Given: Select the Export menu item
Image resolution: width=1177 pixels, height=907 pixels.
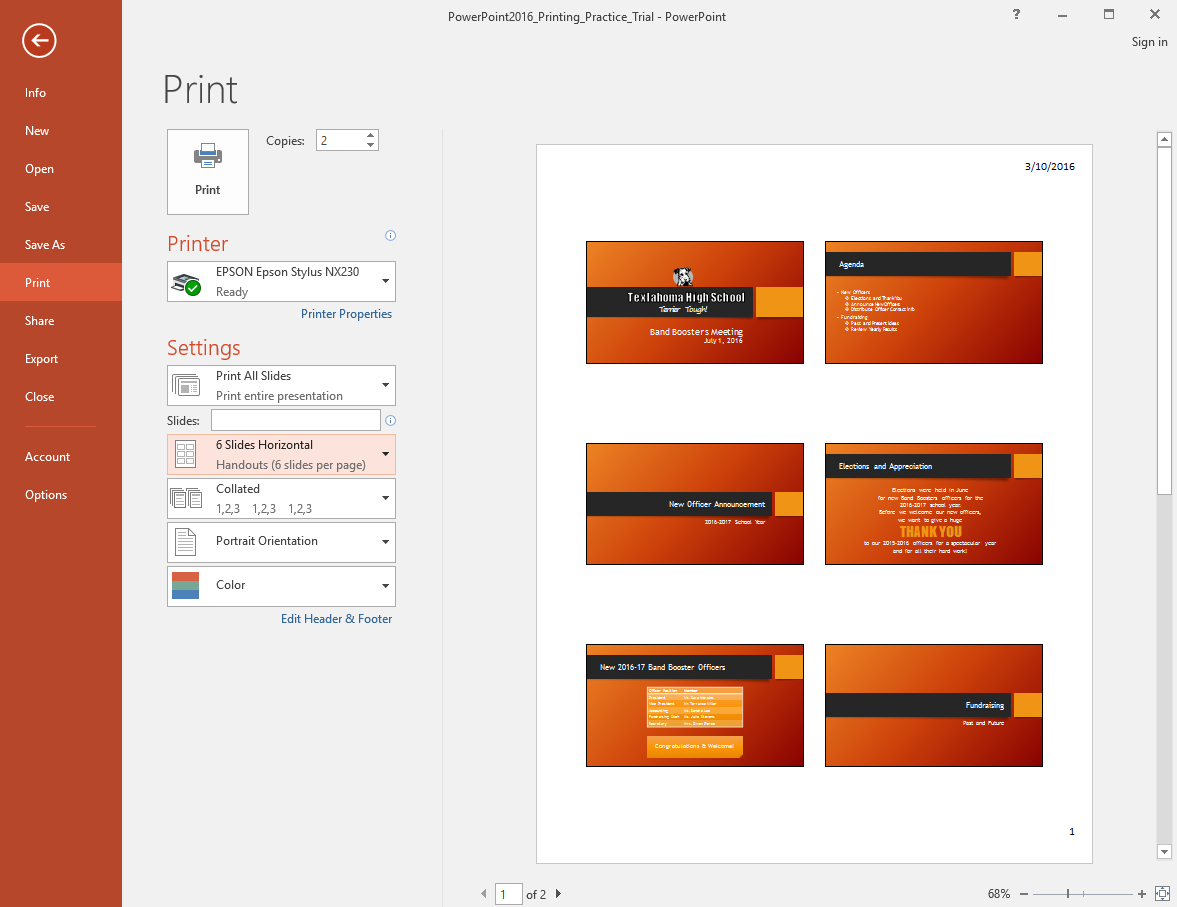Looking at the screenshot, I should coord(41,358).
